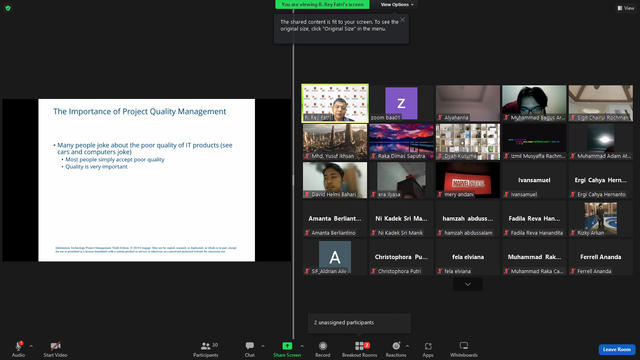Select Muhammad Bagus video tile
Screen dimensions: 640x360
[x=534, y=103]
